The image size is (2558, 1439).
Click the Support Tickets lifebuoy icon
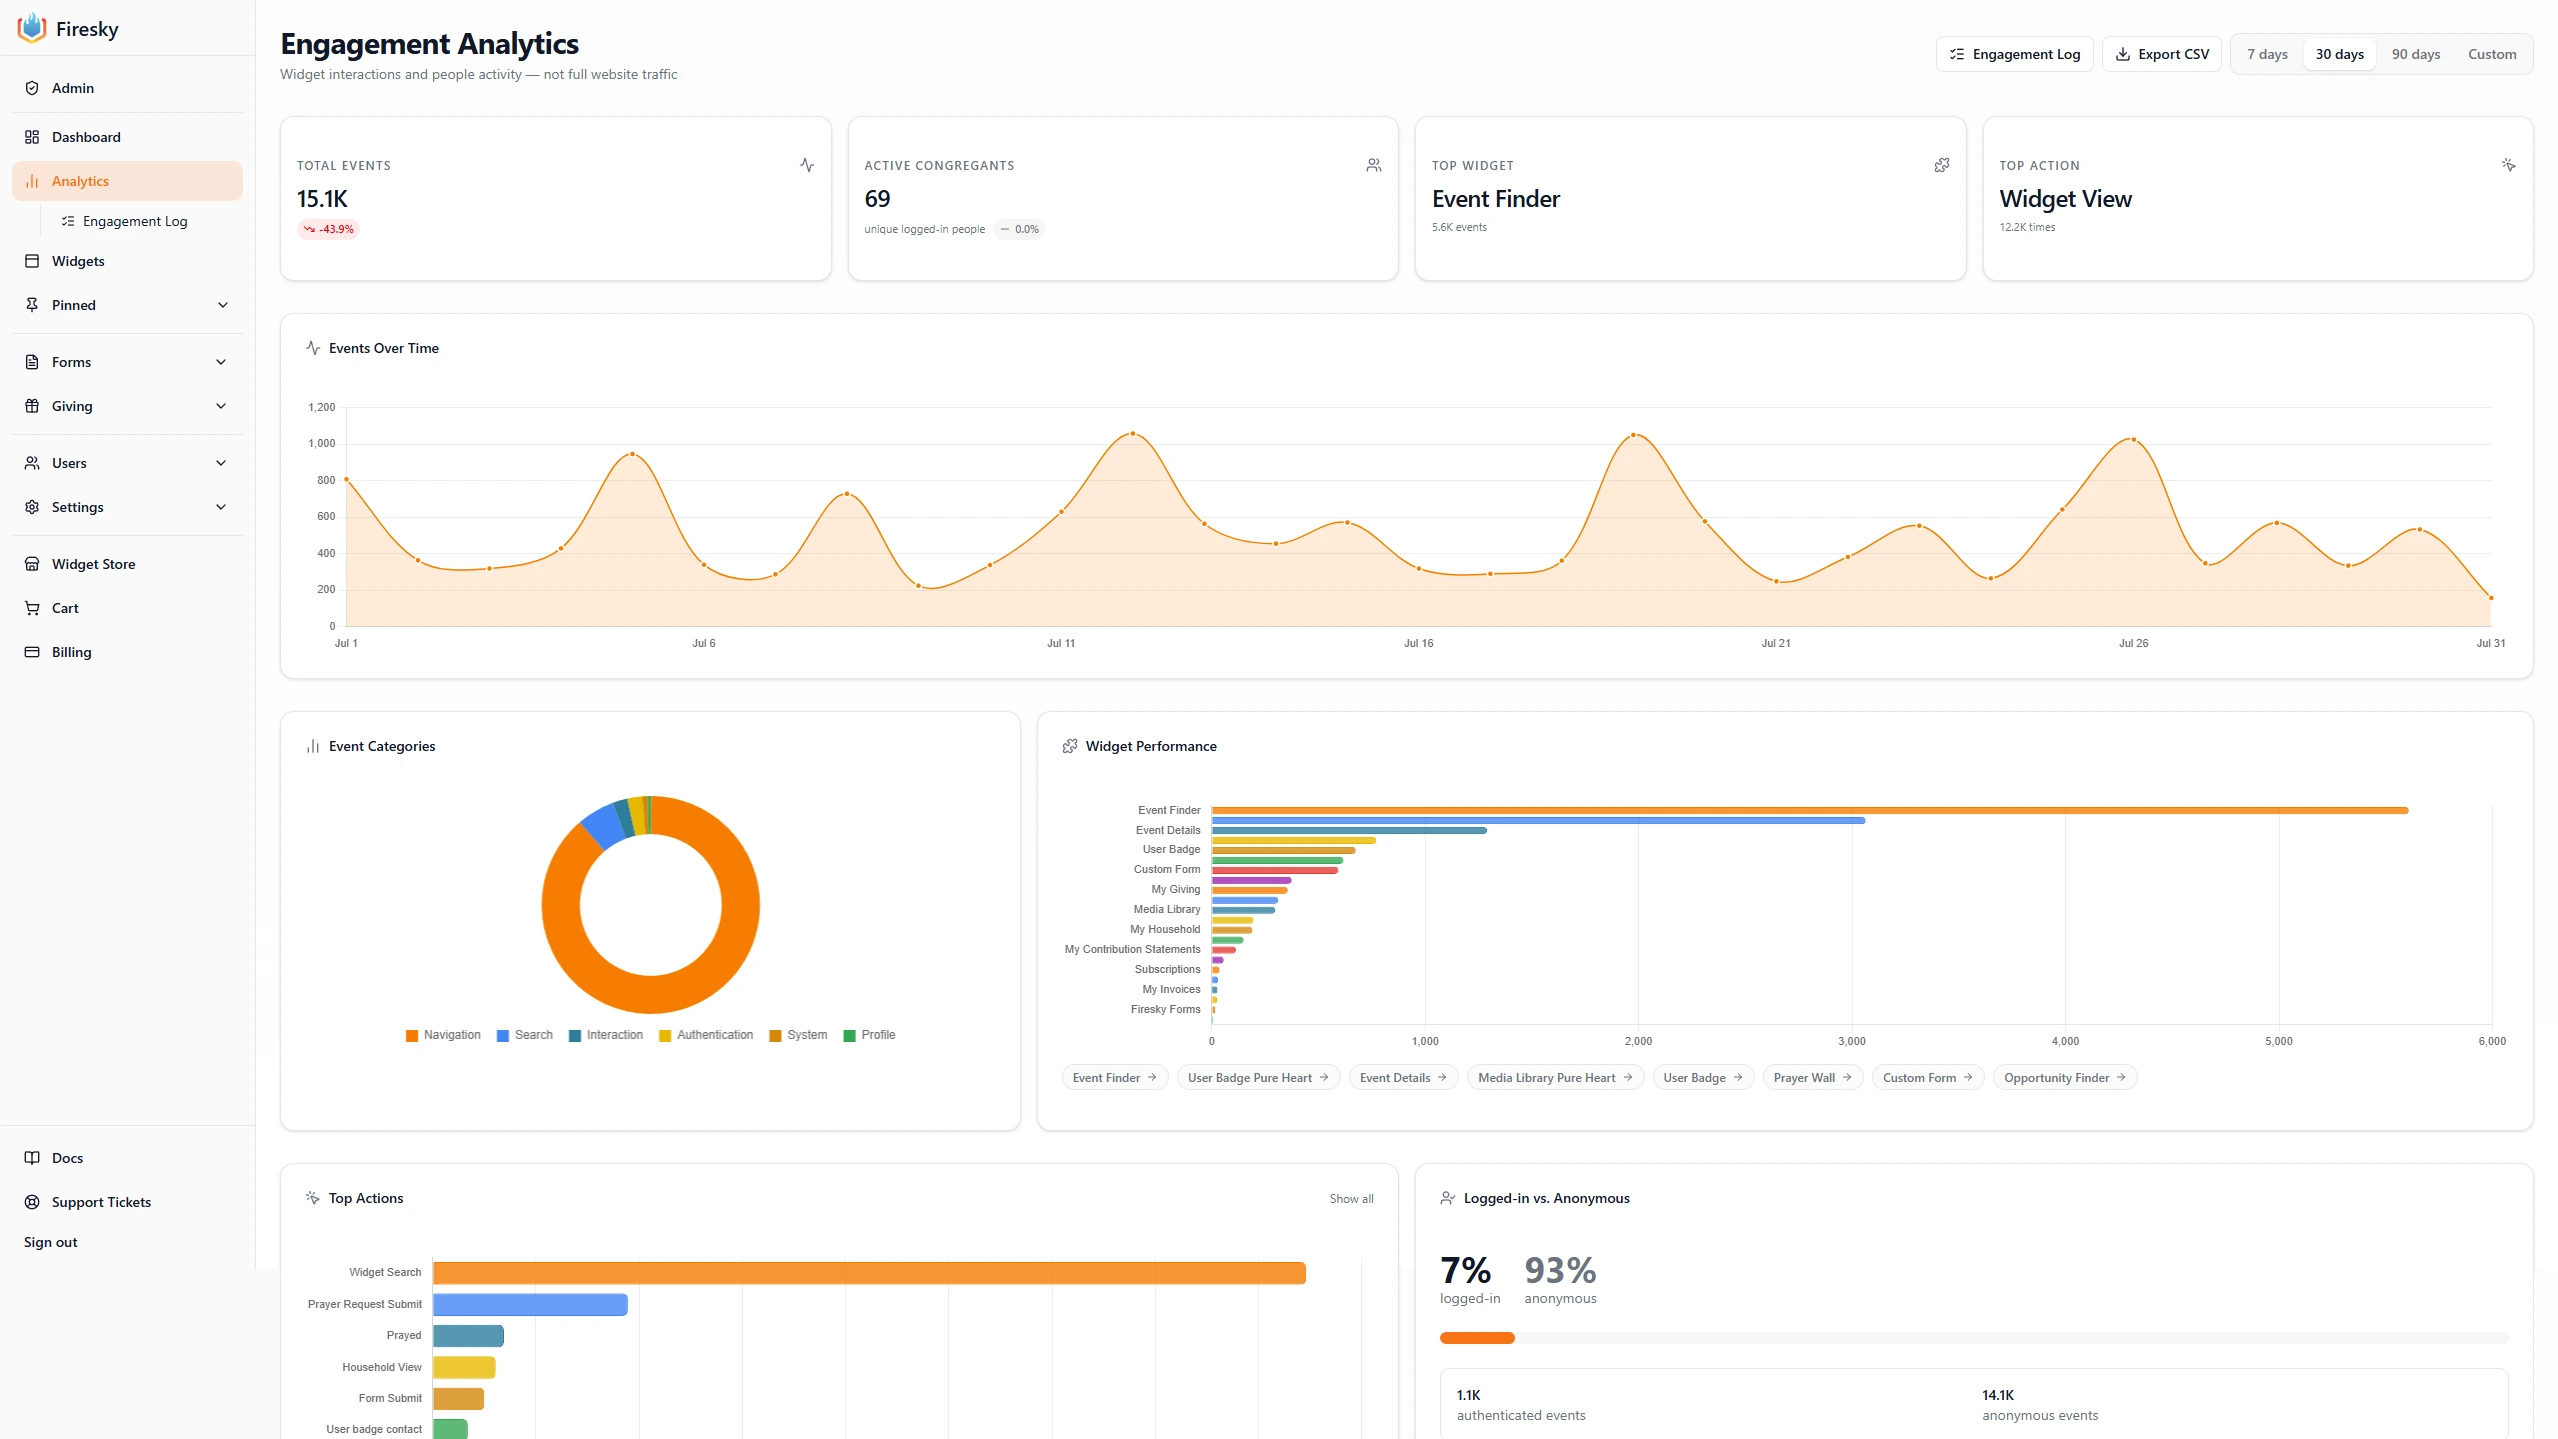[x=32, y=1202]
